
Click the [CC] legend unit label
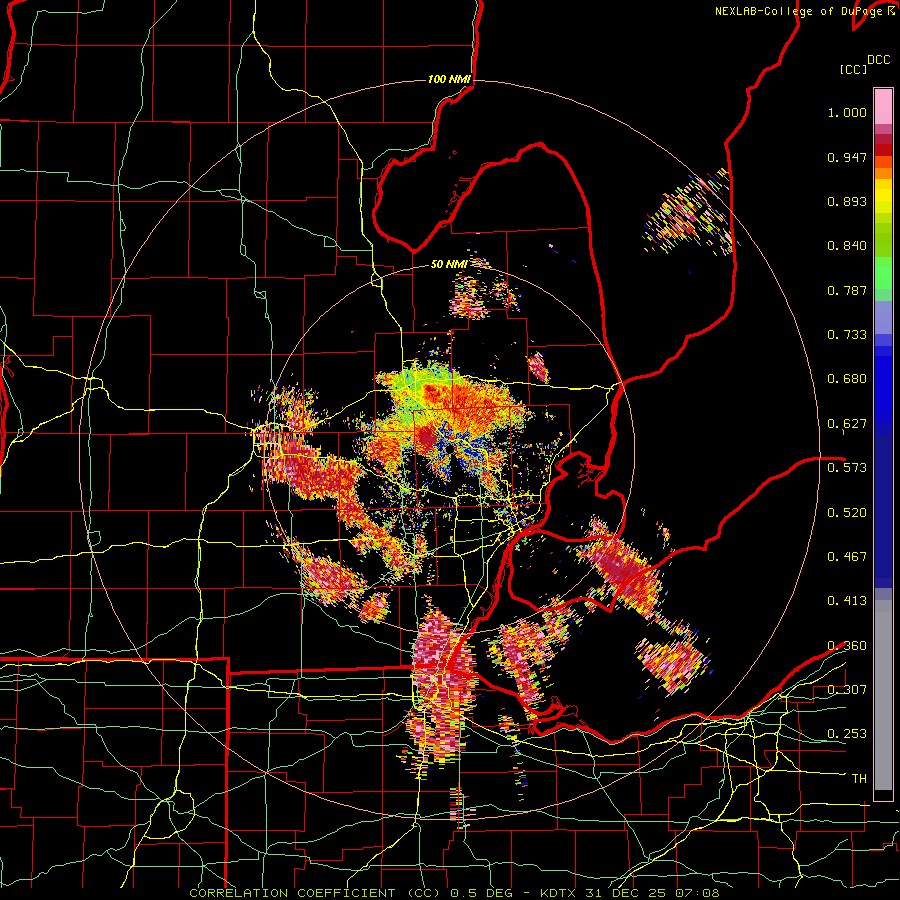854,69
